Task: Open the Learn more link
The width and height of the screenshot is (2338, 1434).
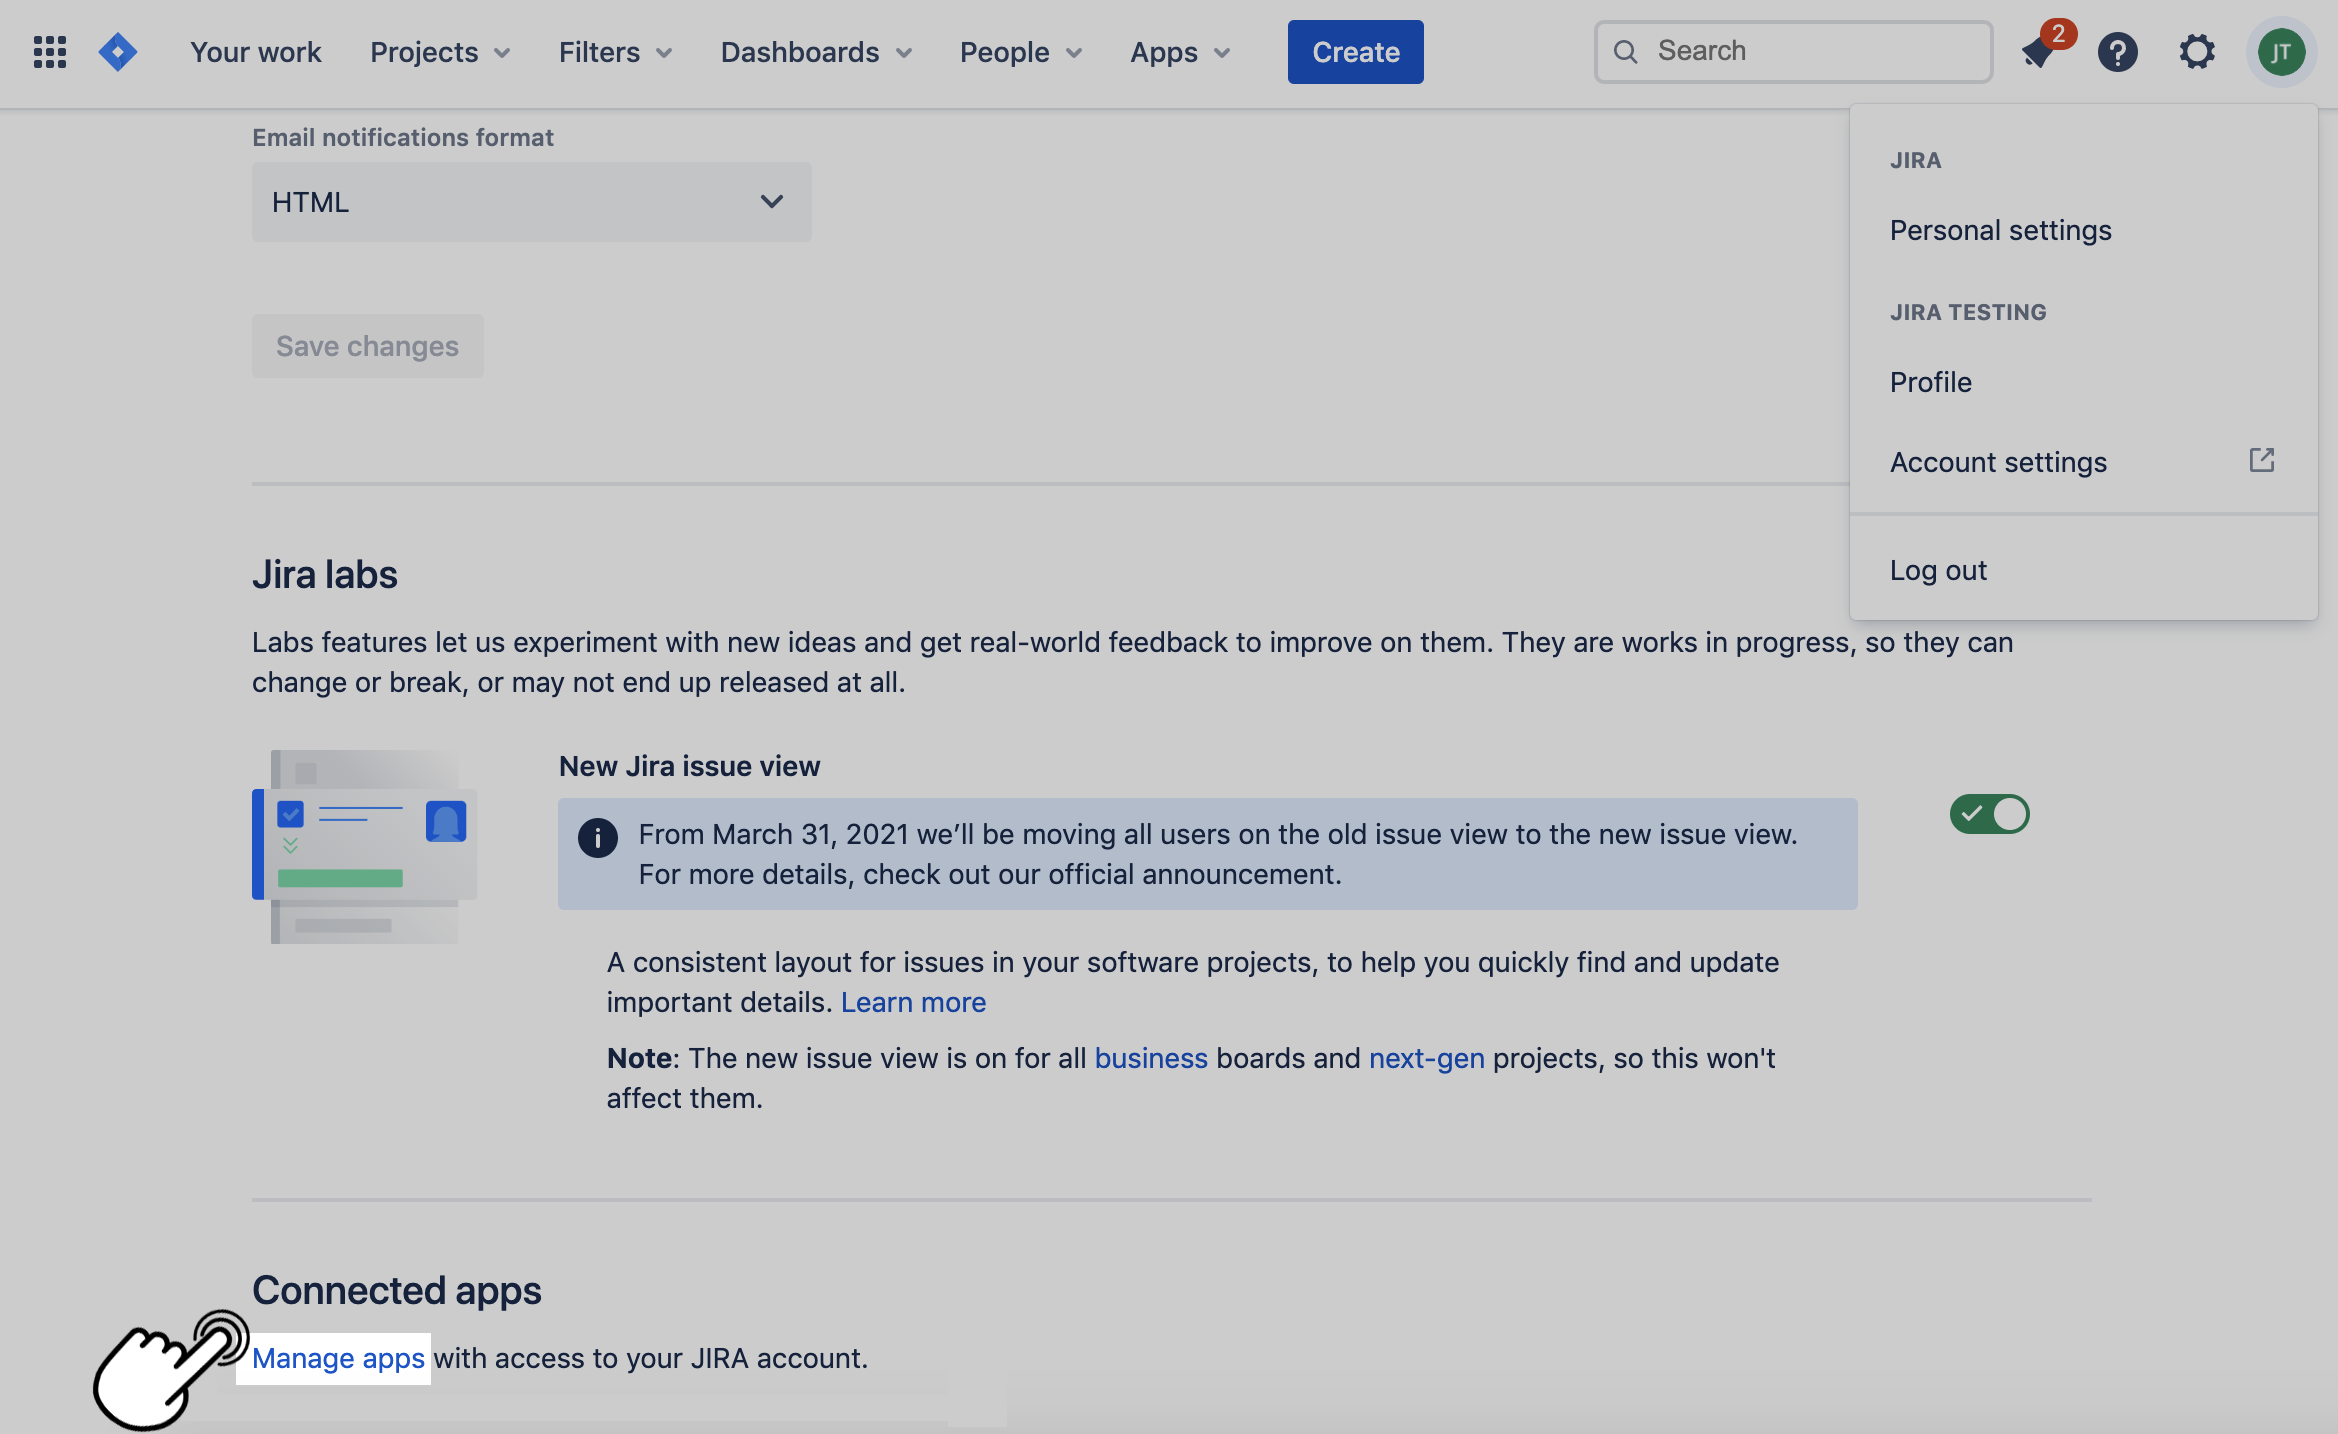Action: [x=913, y=1001]
